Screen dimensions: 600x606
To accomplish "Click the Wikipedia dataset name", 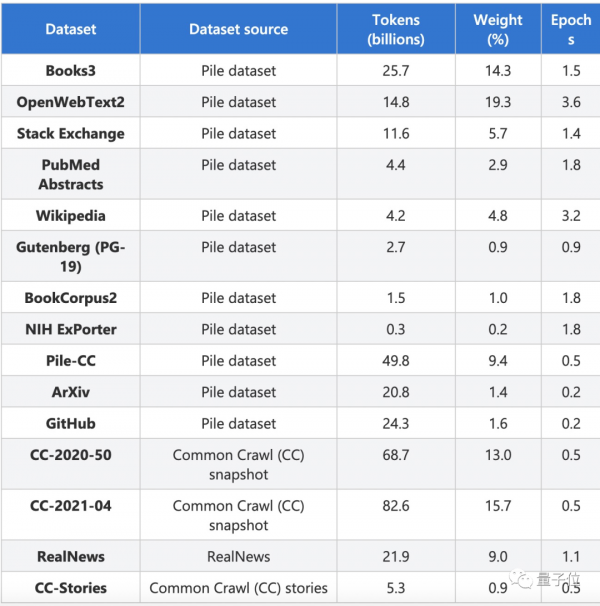I will (71, 215).
